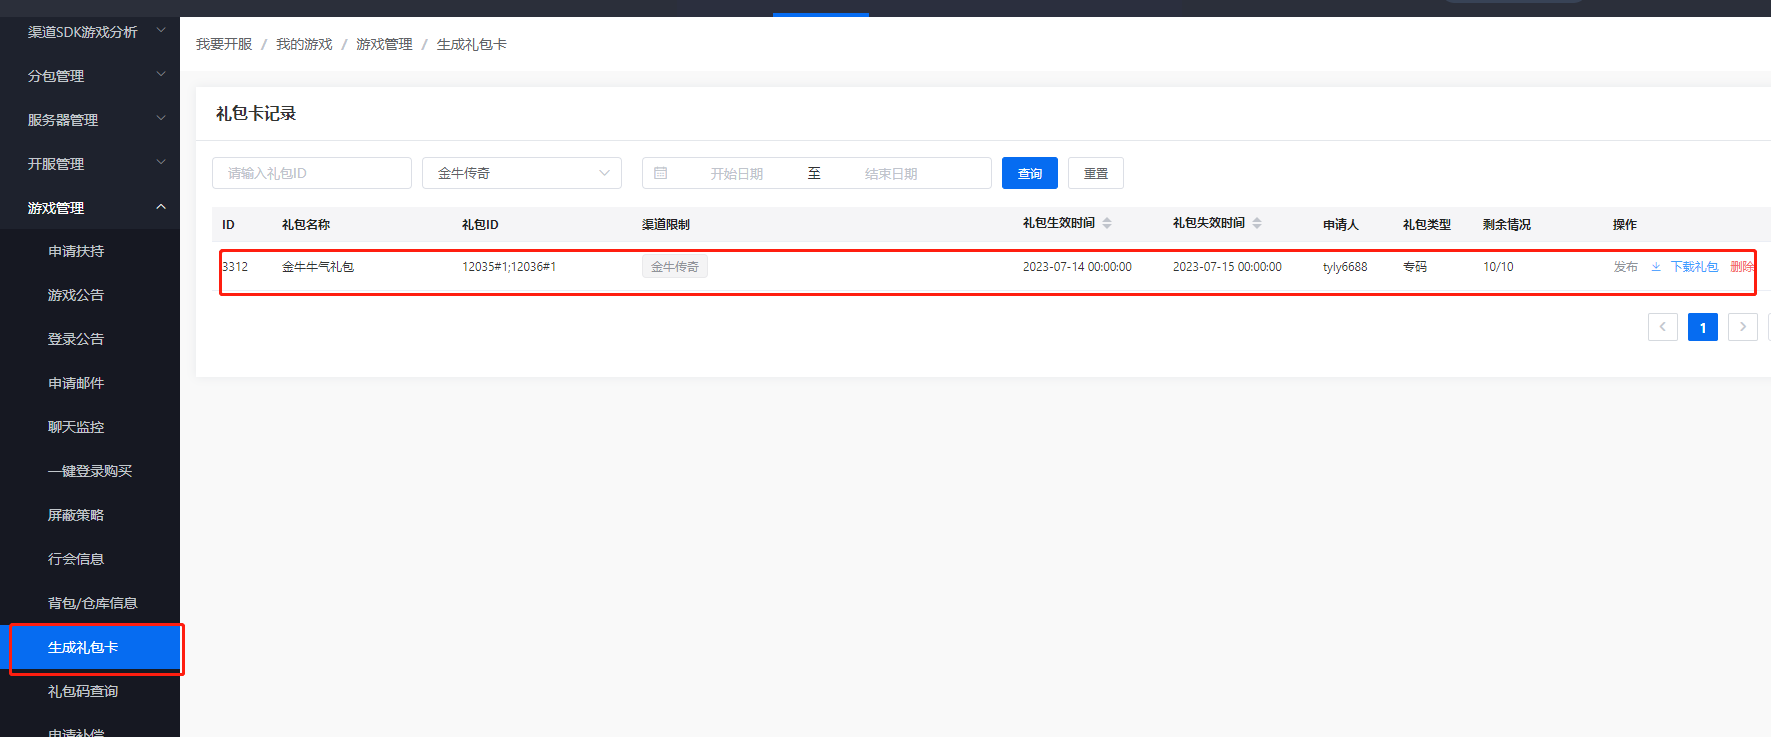Click 发布 for gift pack 3312

(1626, 267)
